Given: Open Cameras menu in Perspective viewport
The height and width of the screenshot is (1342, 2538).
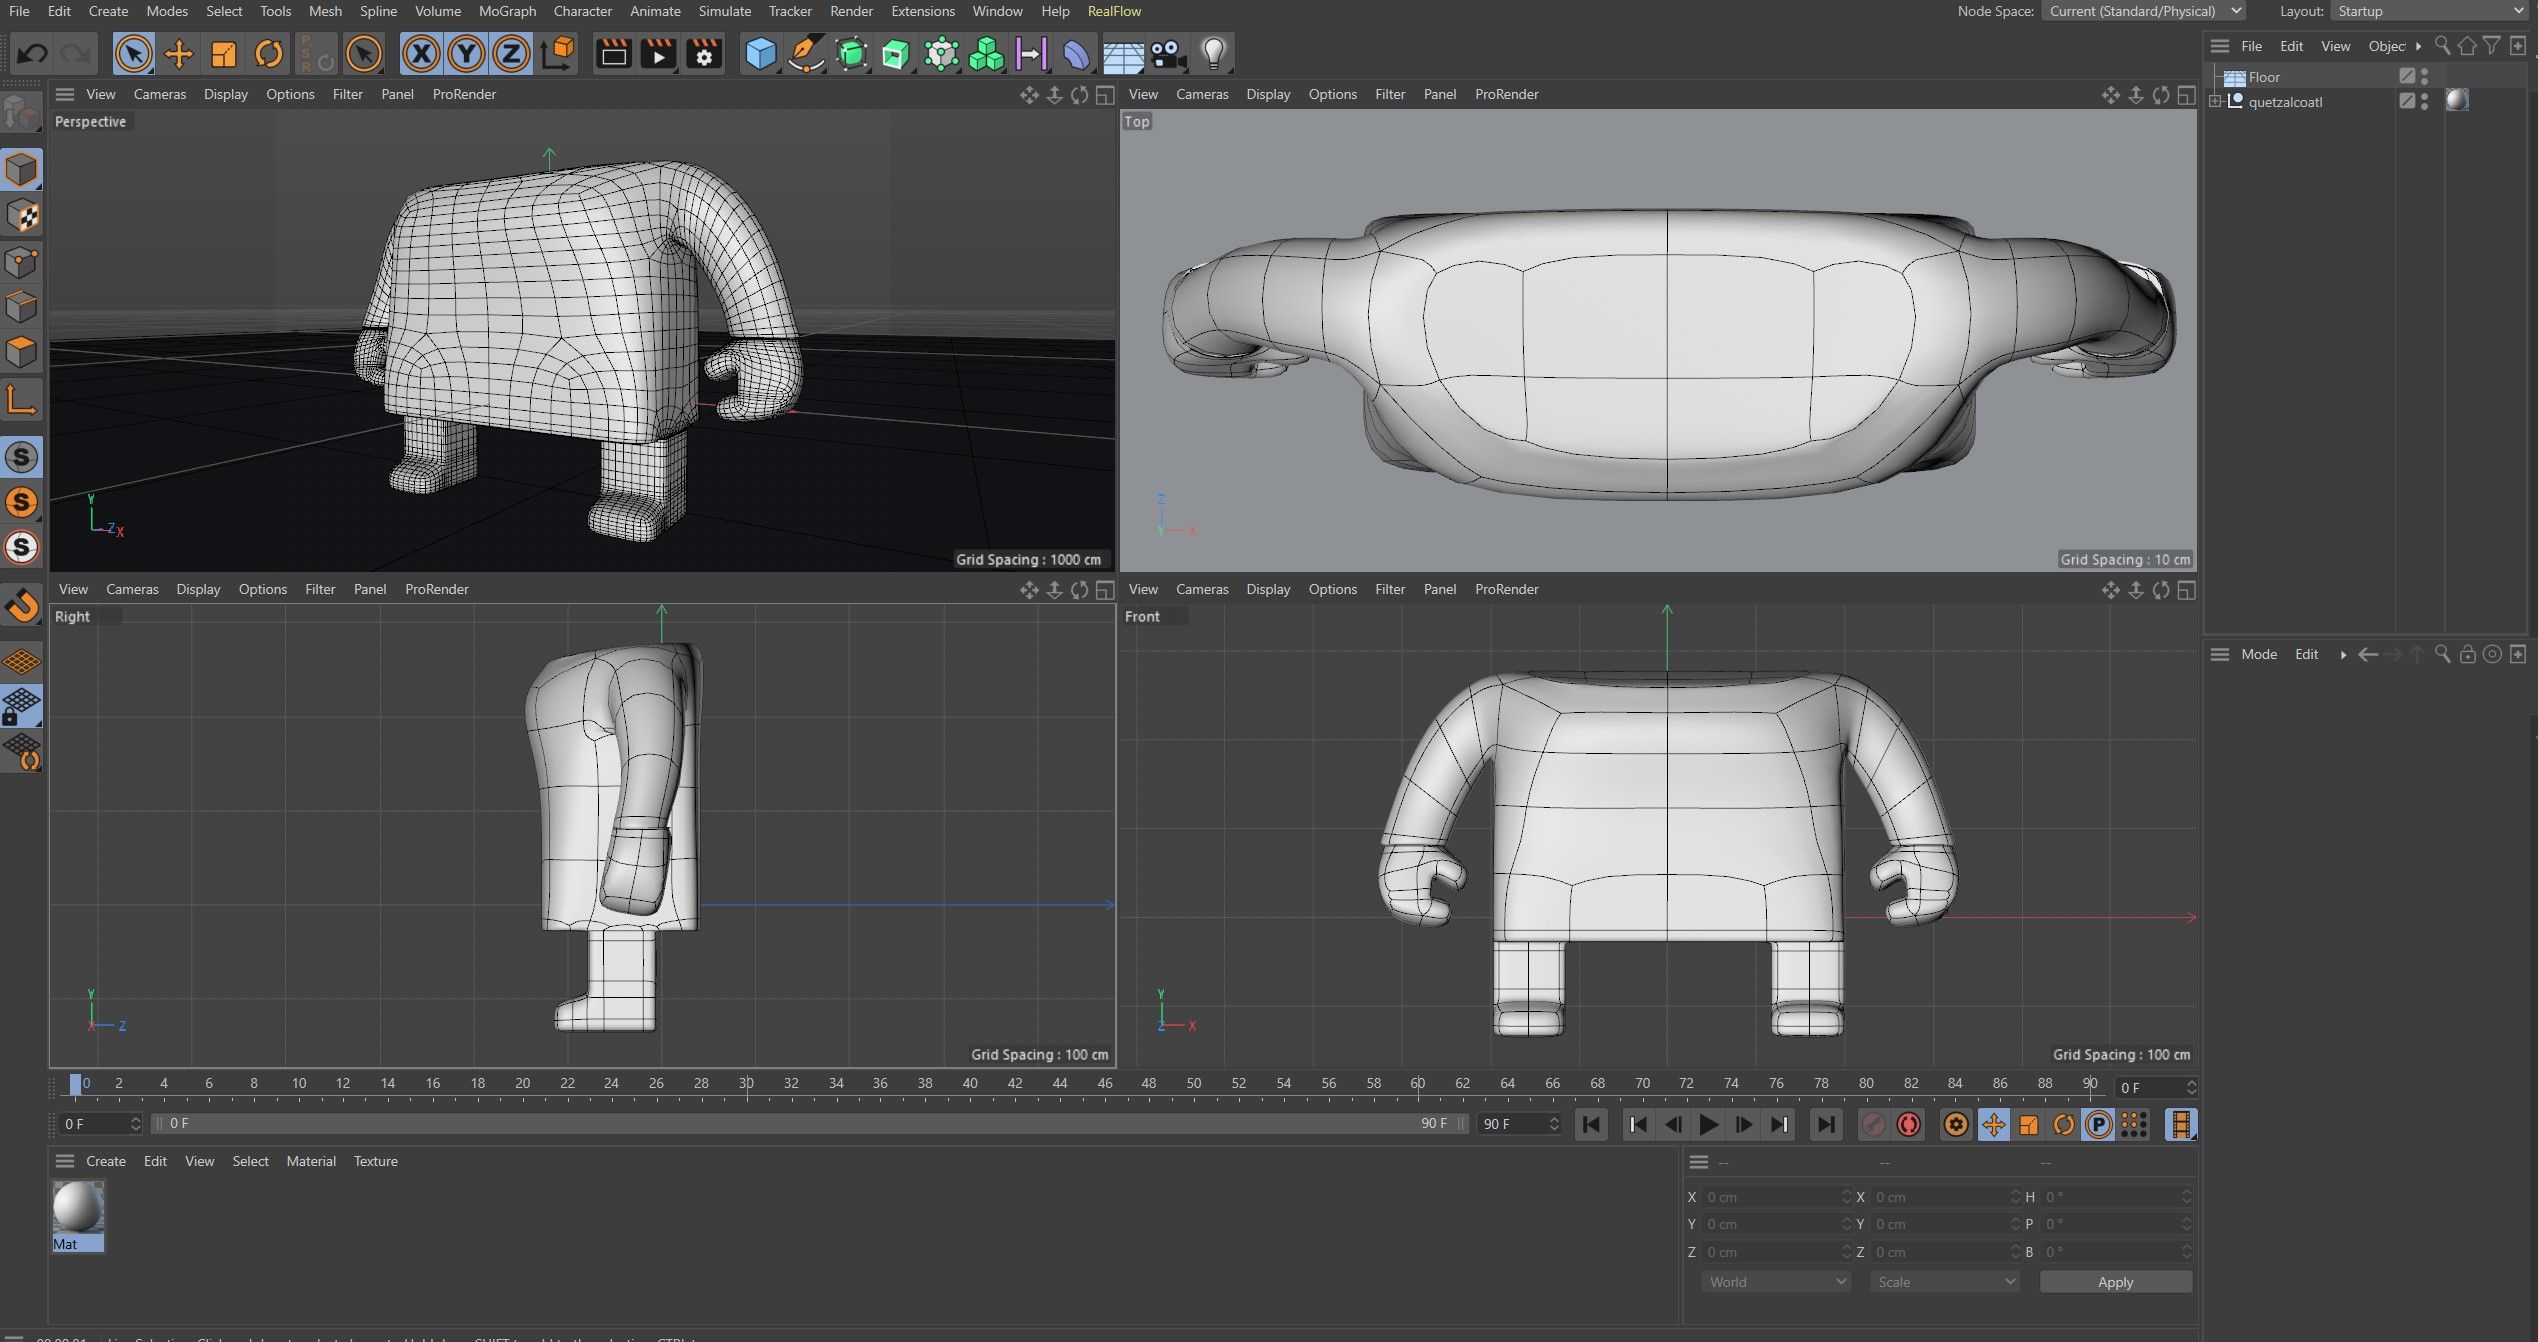Looking at the screenshot, I should pos(160,94).
